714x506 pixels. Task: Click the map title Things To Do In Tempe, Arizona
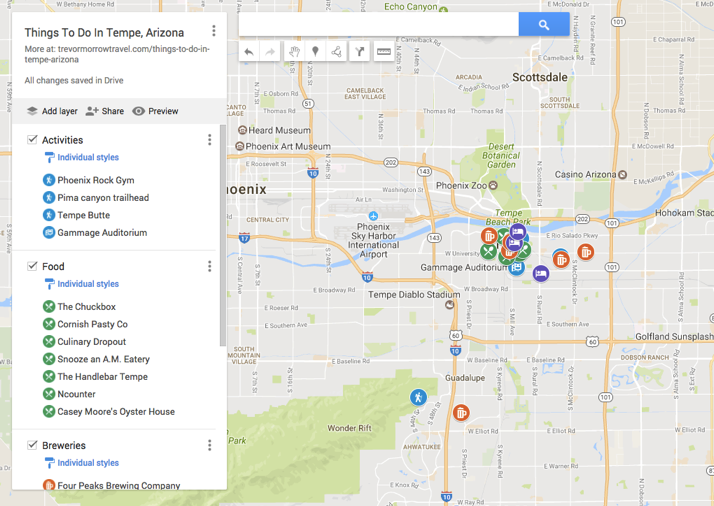point(104,33)
